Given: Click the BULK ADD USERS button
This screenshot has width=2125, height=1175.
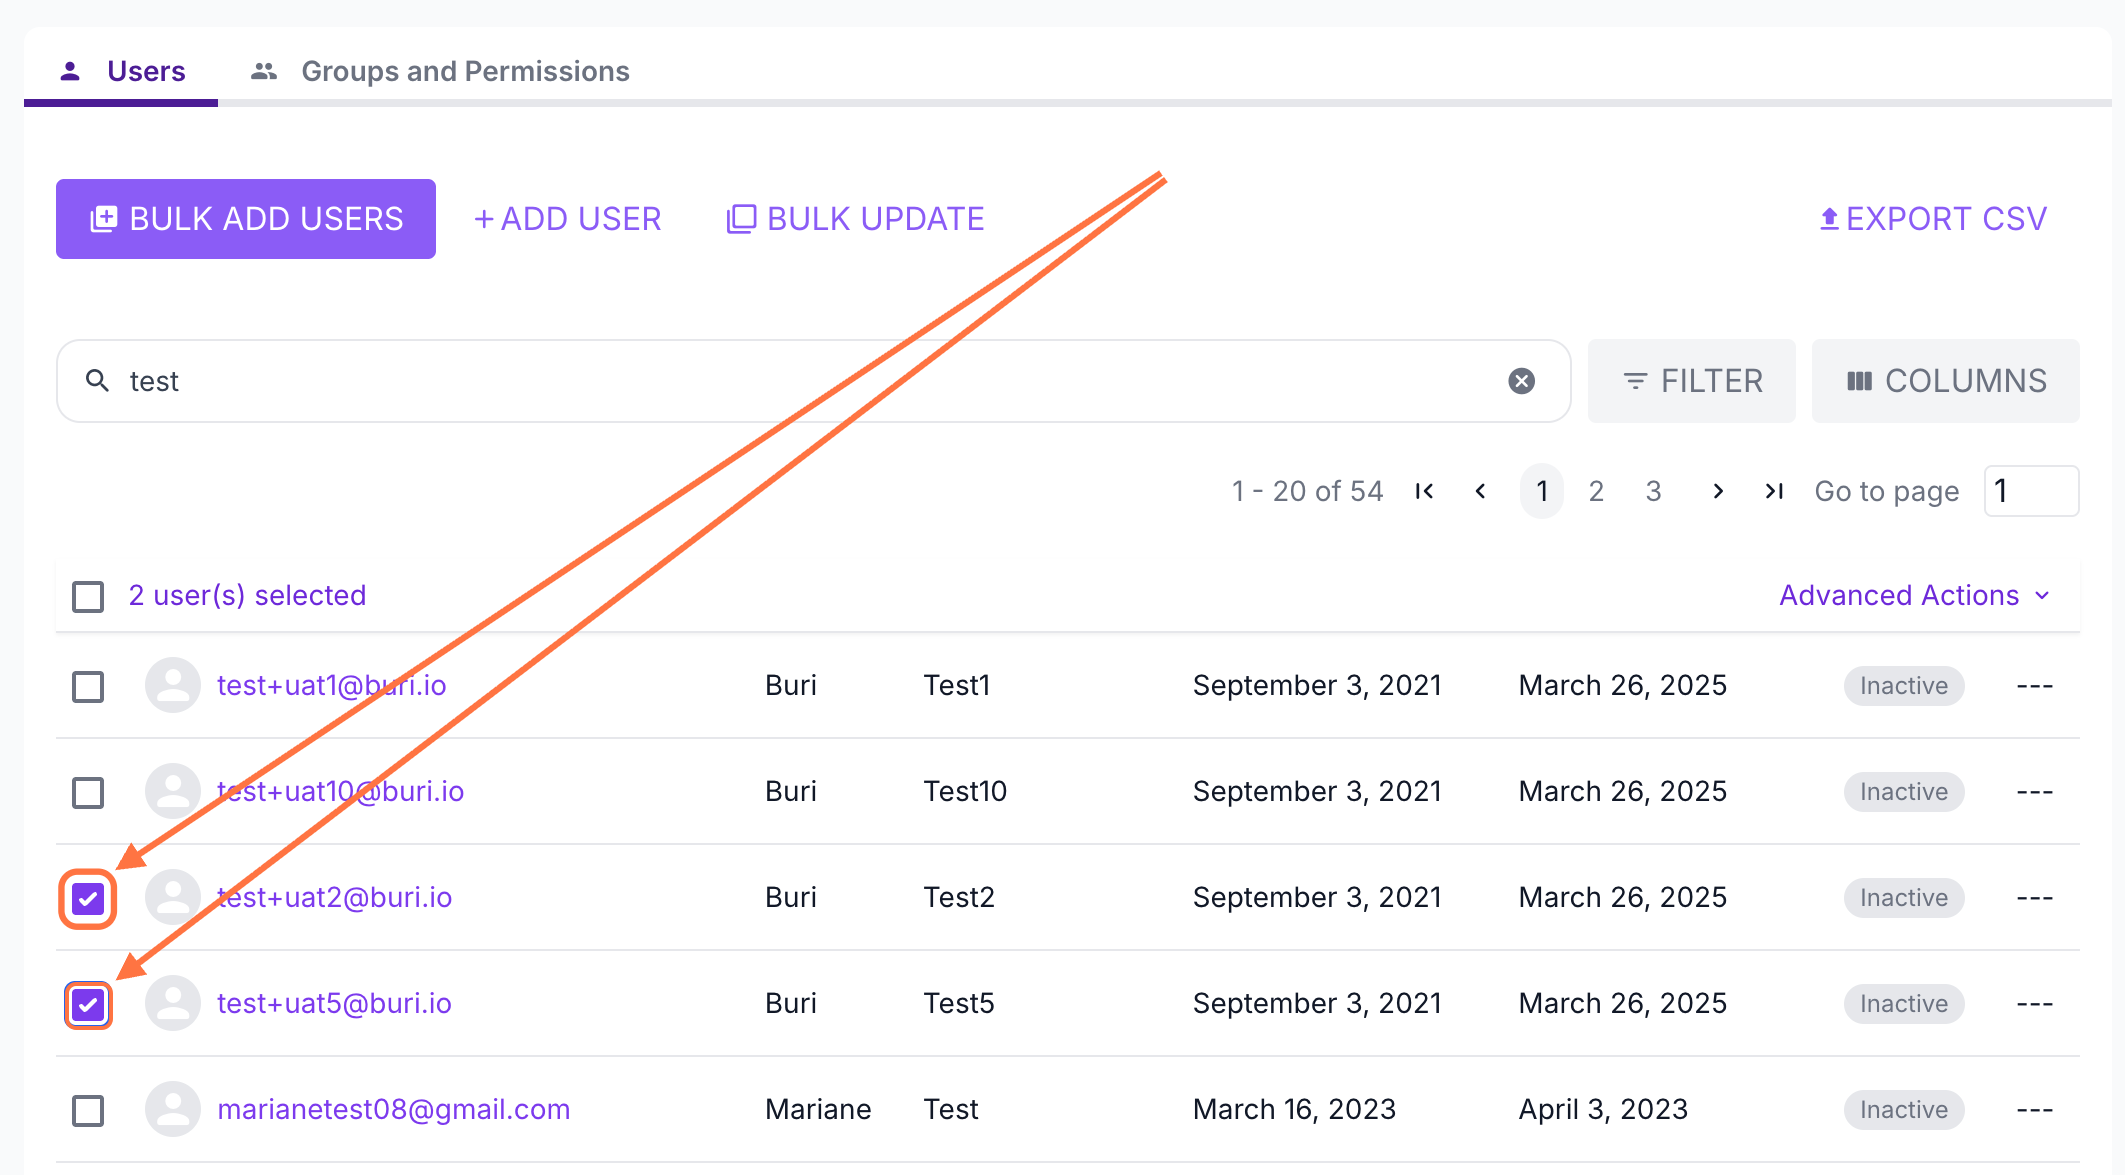Looking at the screenshot, I should point(246,219).
